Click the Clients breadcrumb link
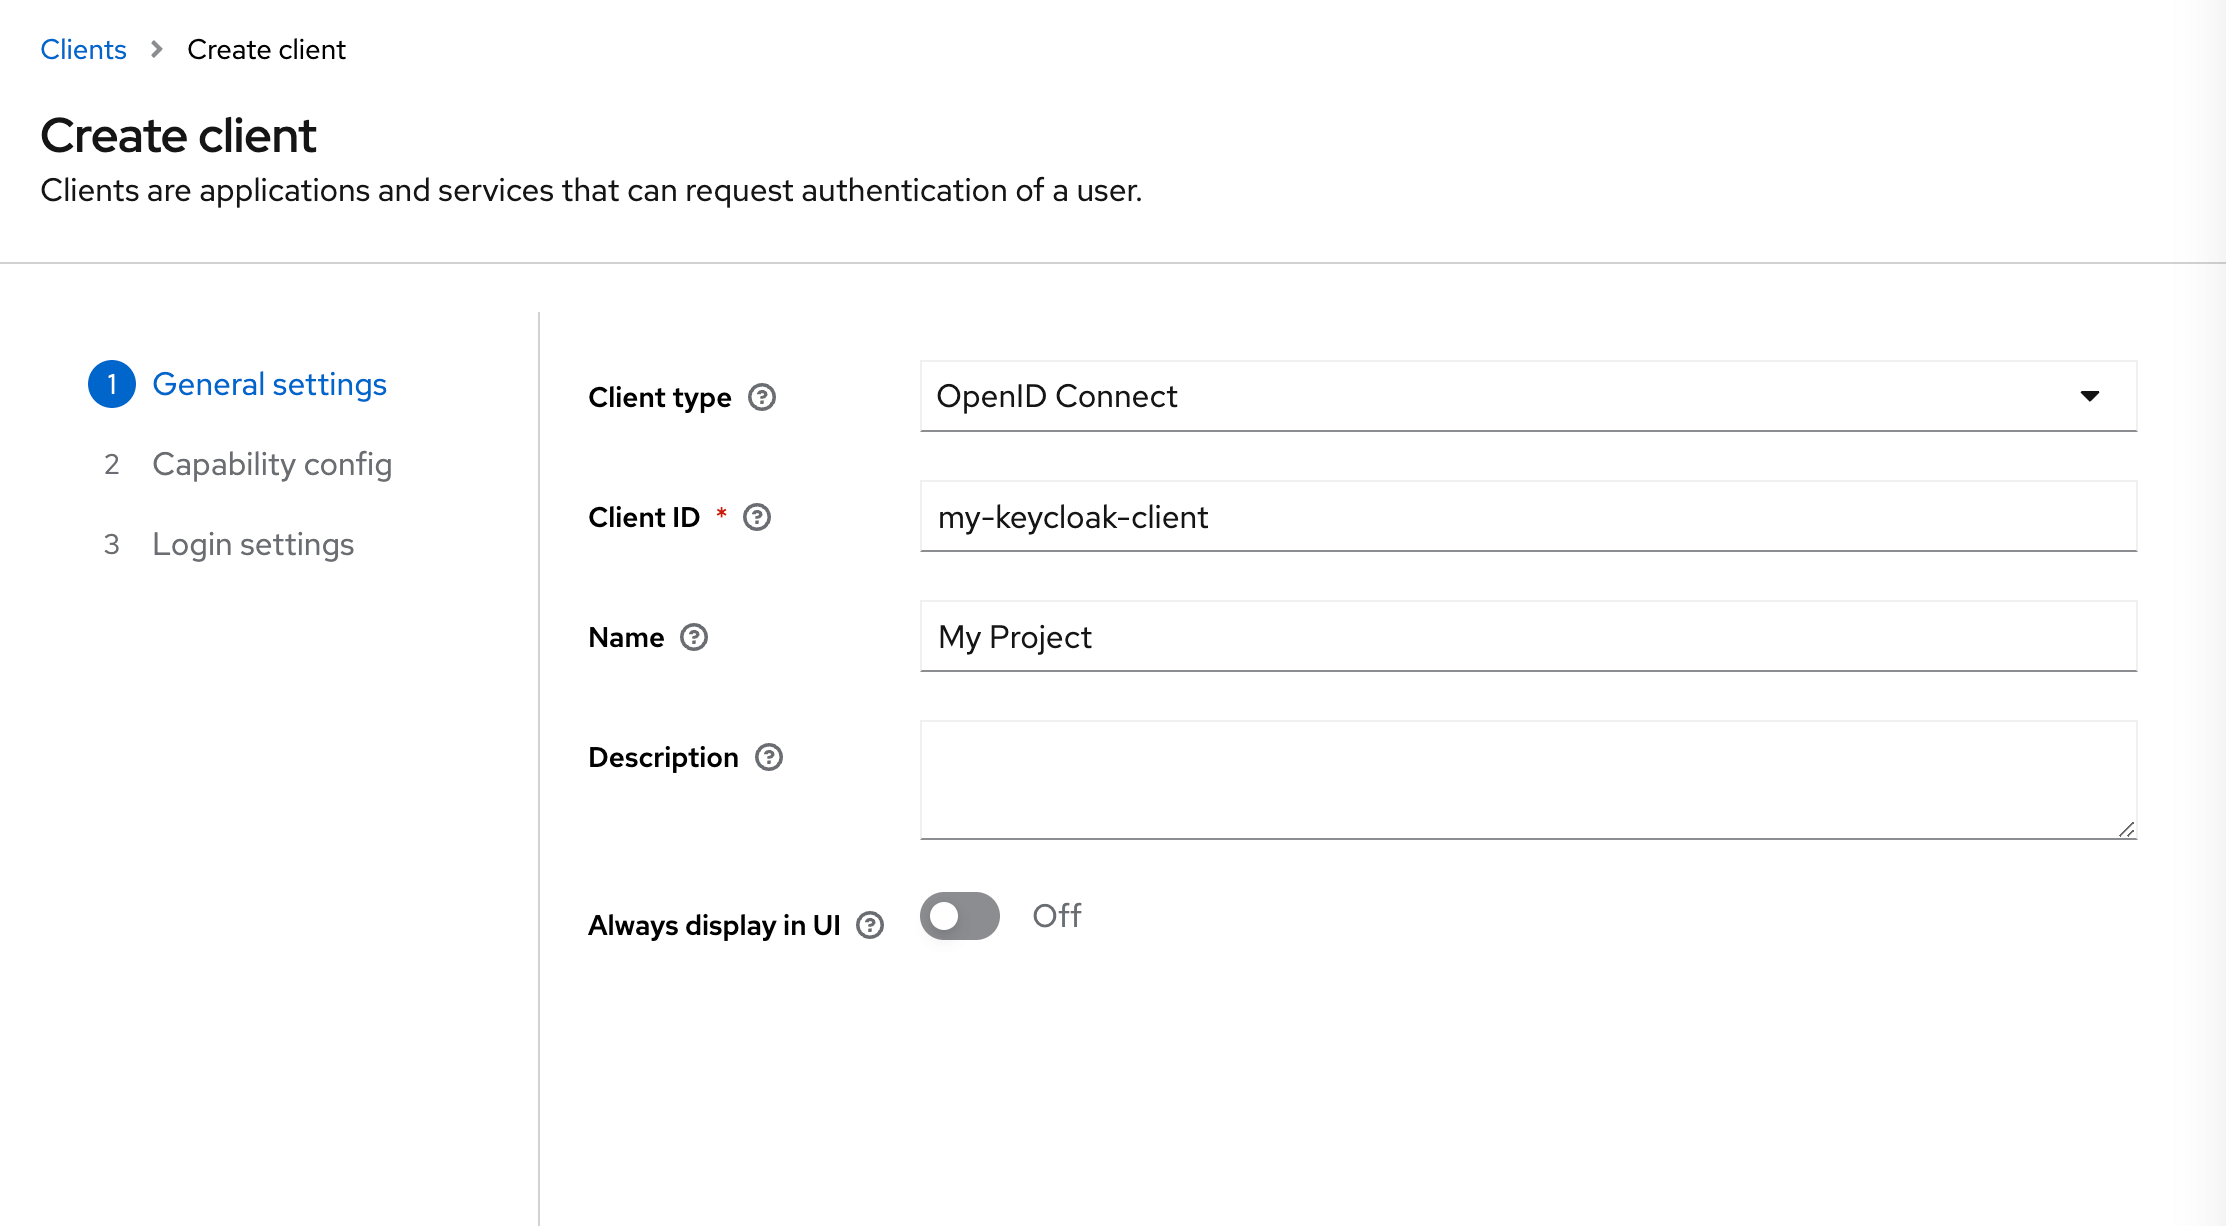This screenshot has width=2226, height=1226. [x=83, y=49]
